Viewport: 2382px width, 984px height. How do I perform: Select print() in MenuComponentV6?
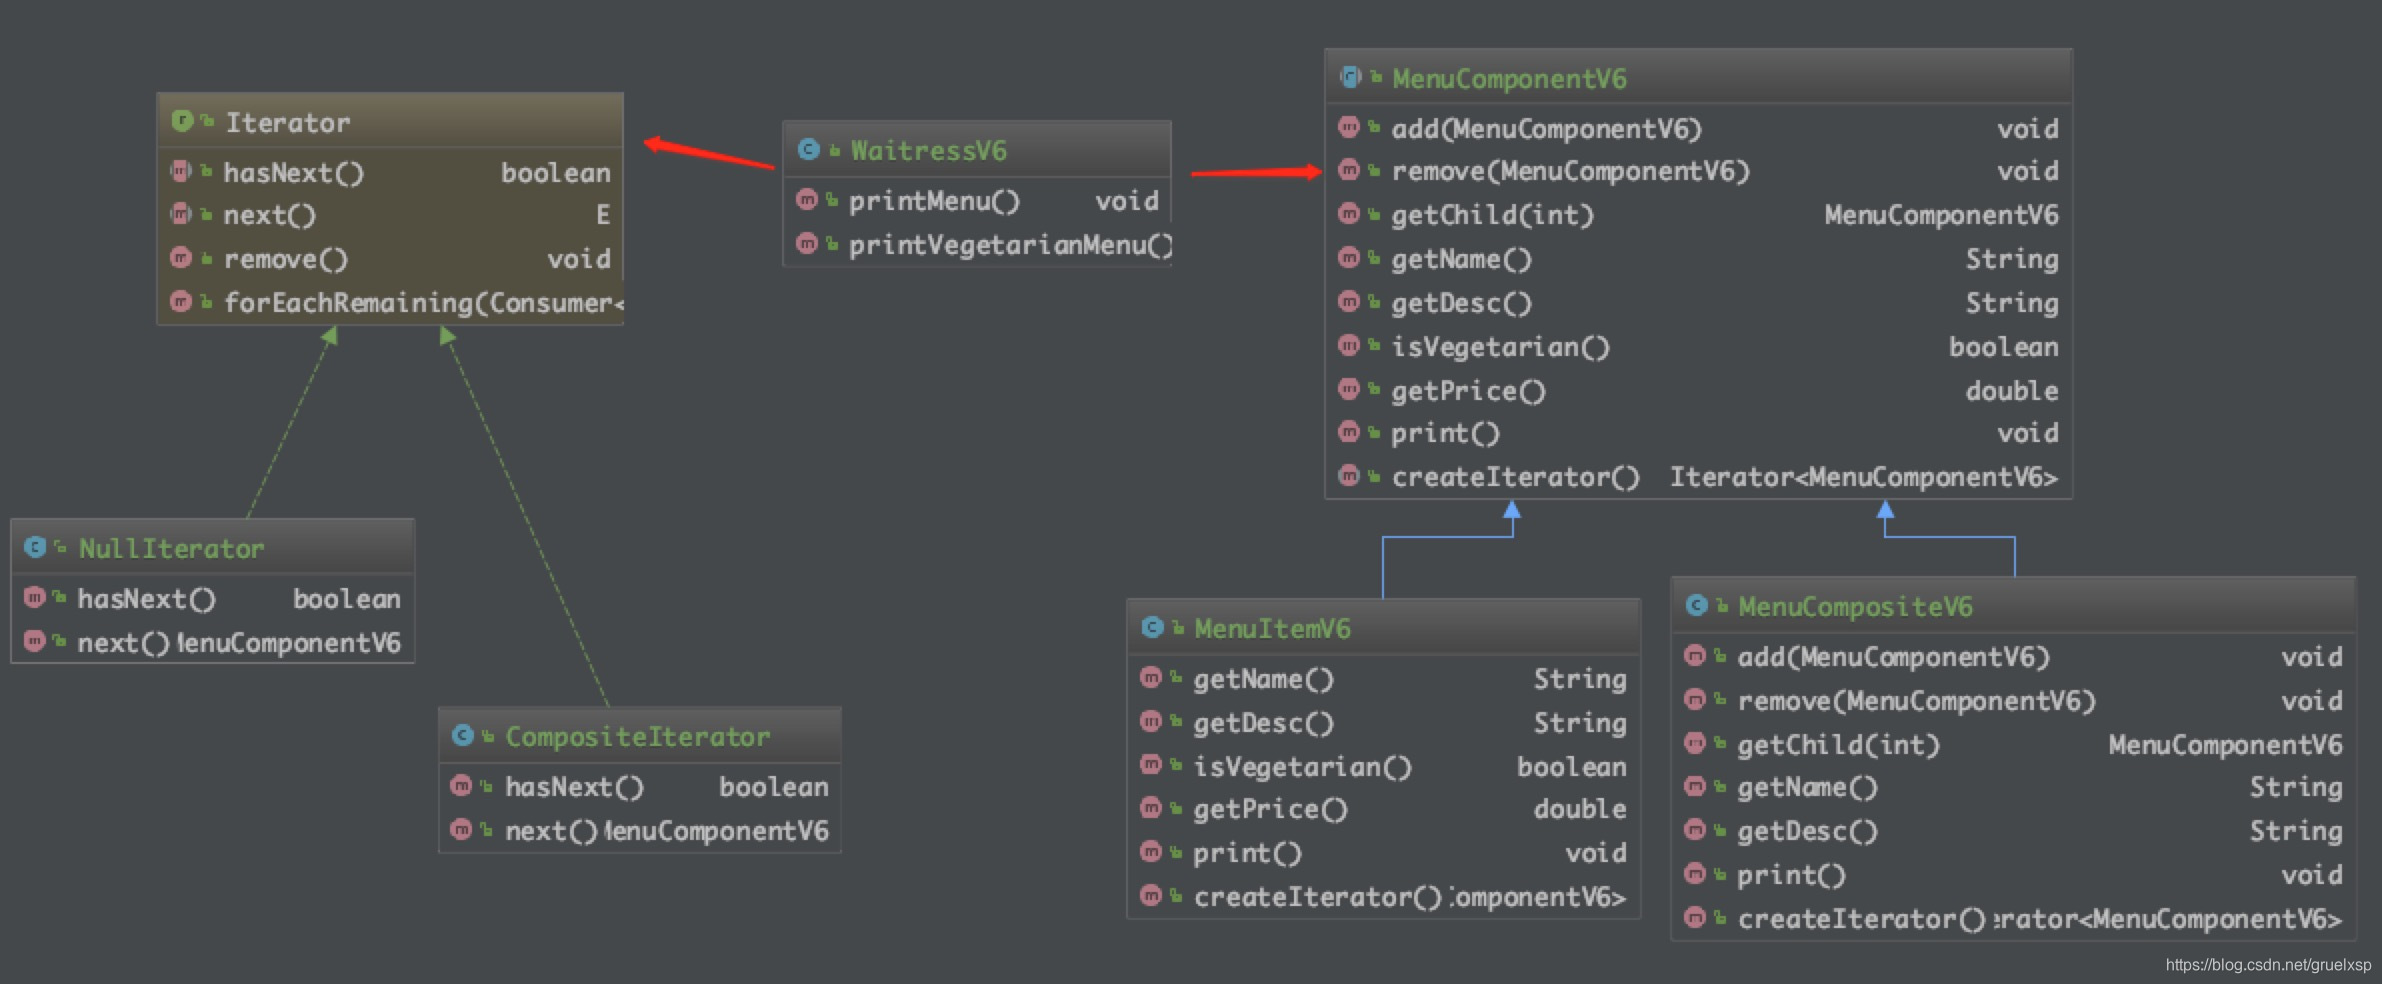tap(1445, 433)
